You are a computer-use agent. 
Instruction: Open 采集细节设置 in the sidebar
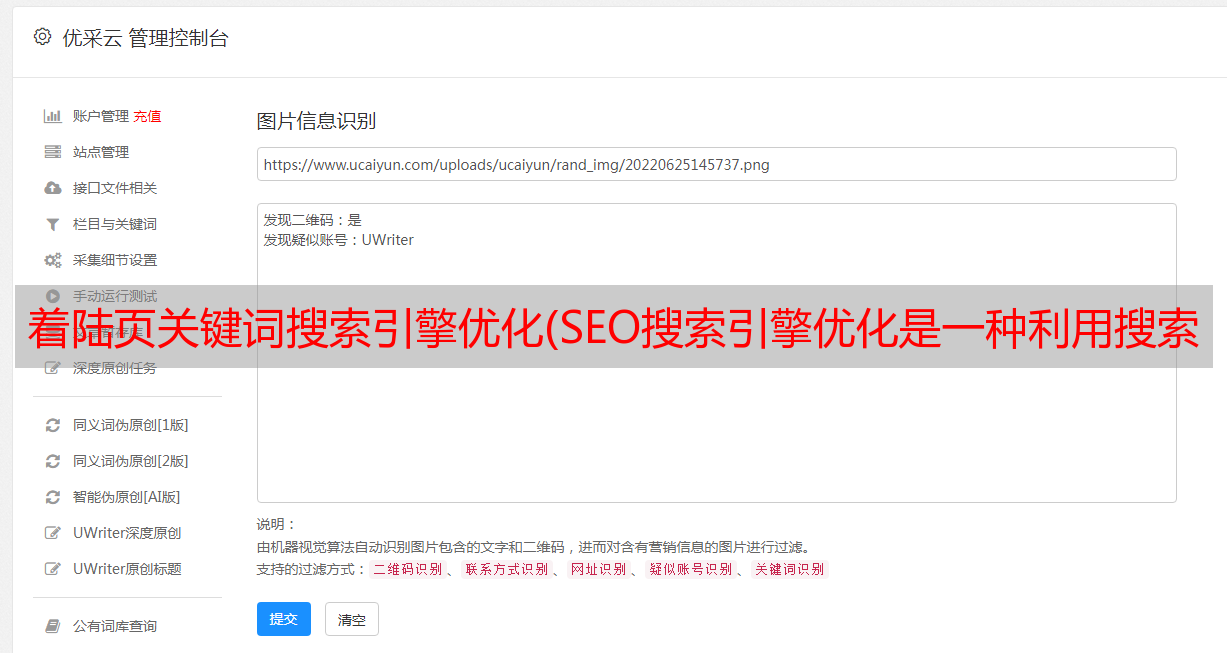pyautogui.click(x=115, y=260)
